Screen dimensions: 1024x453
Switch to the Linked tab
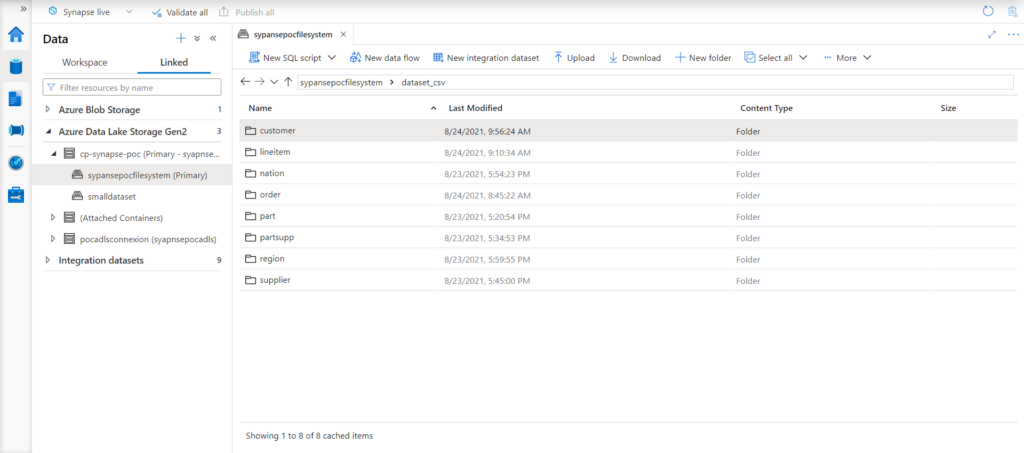[174, 63]
